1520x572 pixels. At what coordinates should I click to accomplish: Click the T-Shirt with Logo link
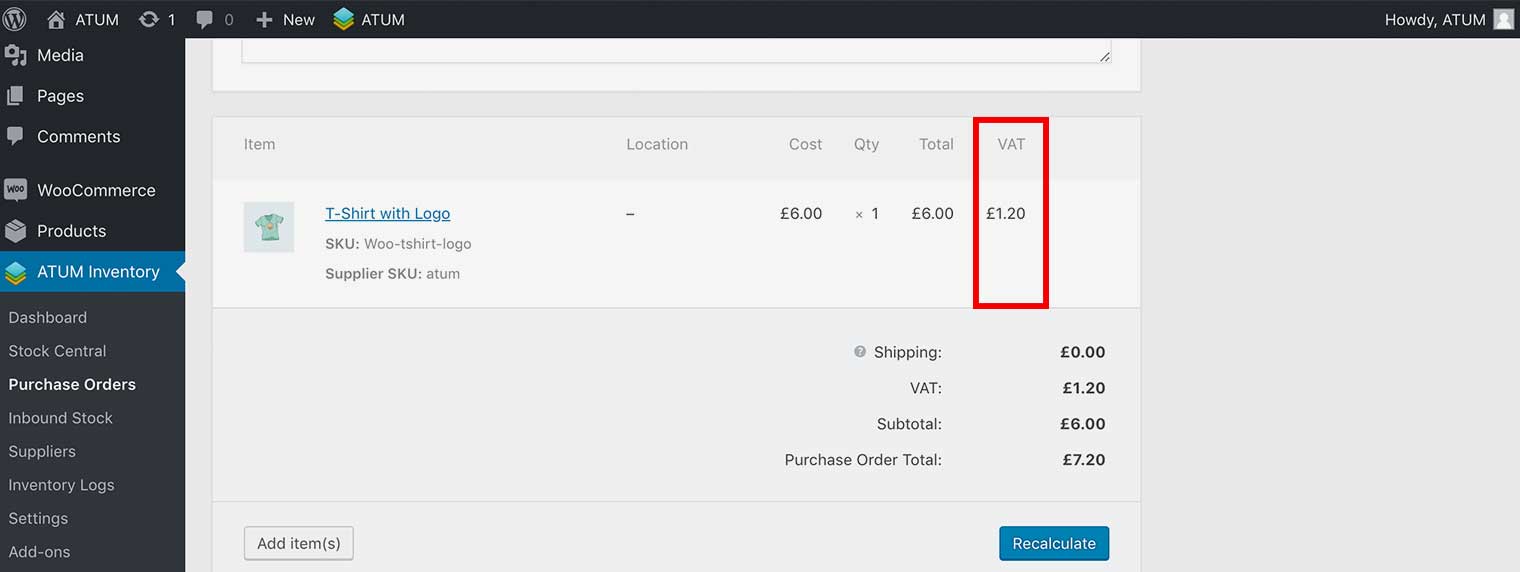coord(387,213)
